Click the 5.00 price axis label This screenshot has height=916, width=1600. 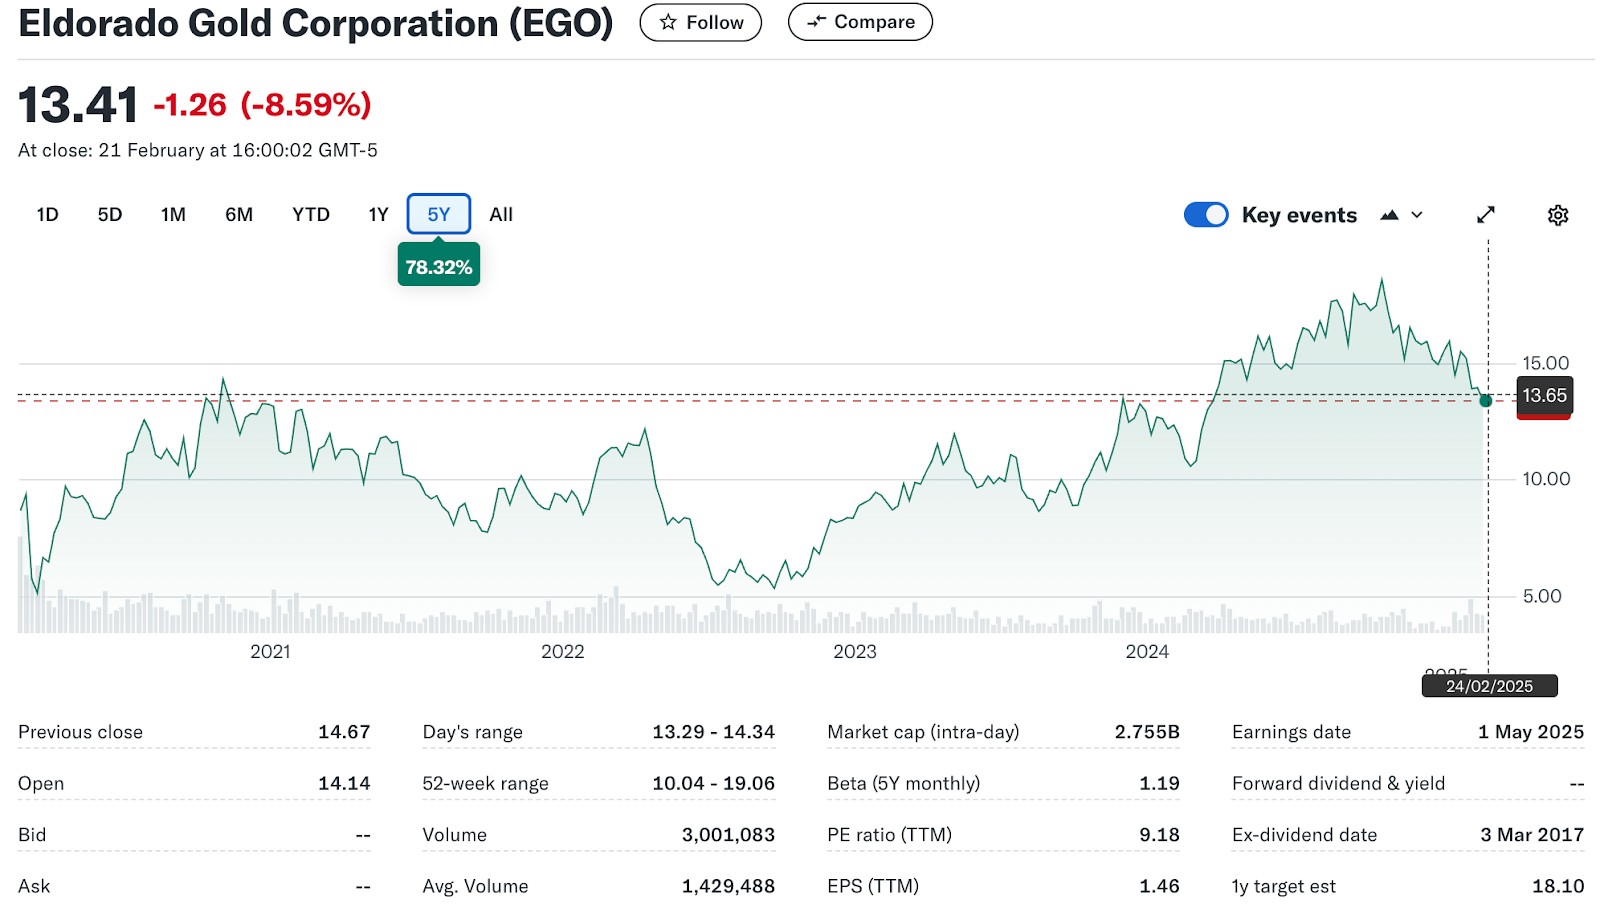point(1541,596)
